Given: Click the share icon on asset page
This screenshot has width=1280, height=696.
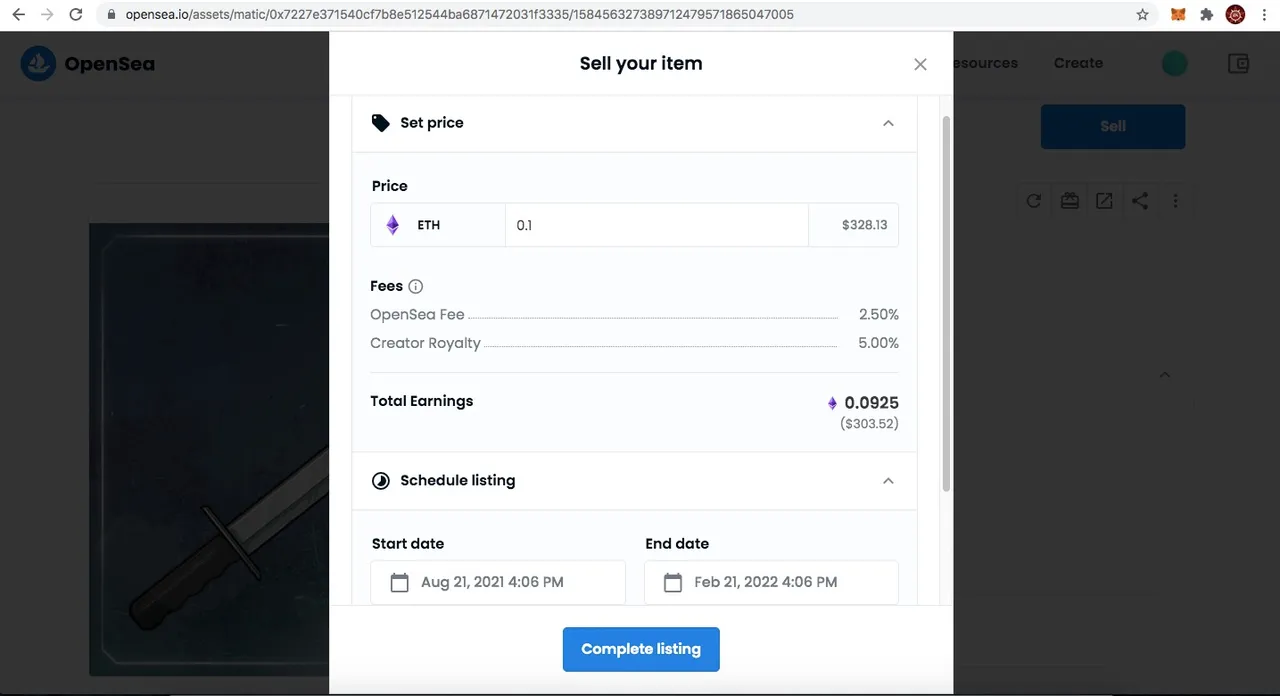Looking at the screenshot, I should (x=1140, y=201).
